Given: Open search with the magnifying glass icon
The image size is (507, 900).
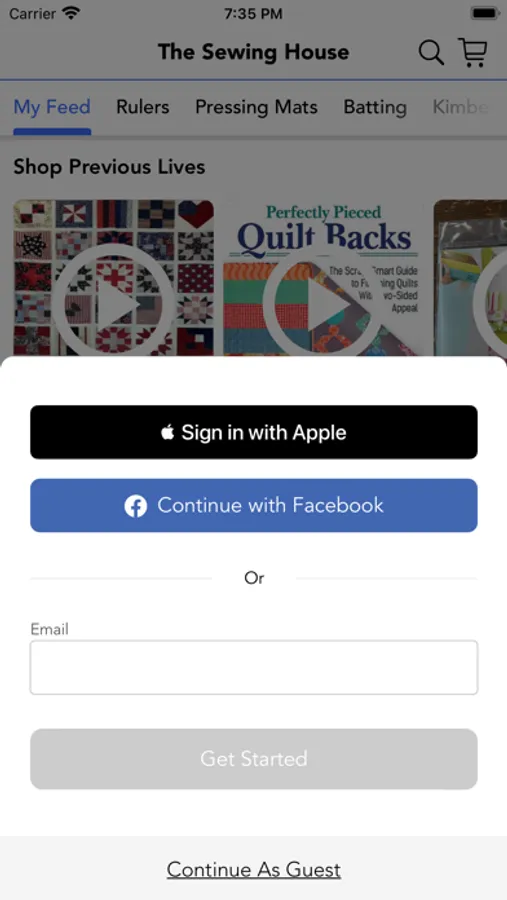Looking at the screenshot, I should click(431, 53).
